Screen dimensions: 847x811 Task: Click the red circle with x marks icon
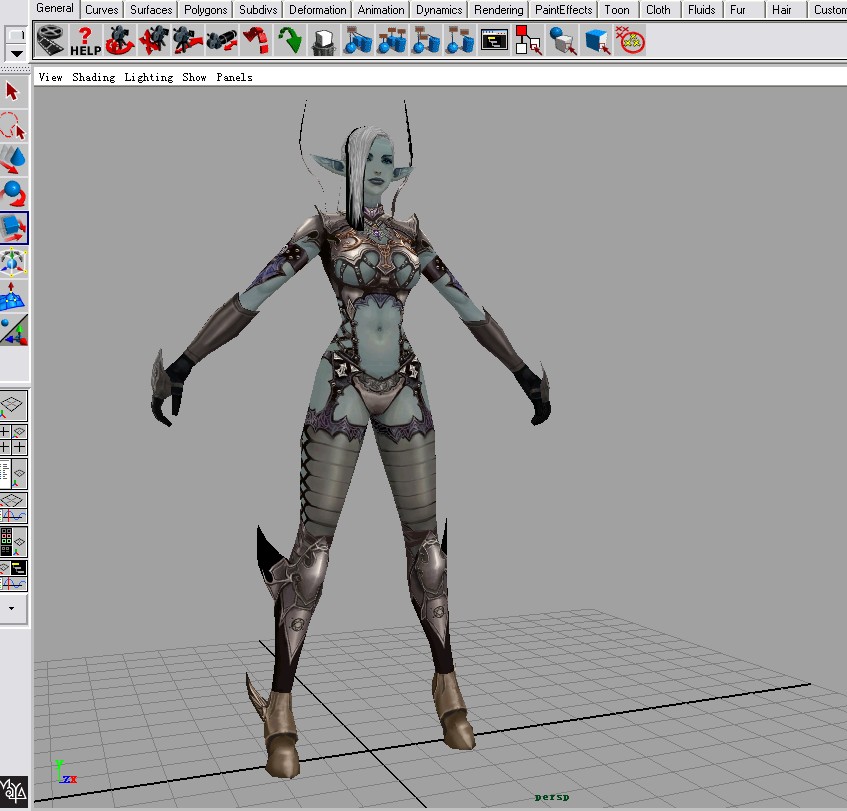630,41
